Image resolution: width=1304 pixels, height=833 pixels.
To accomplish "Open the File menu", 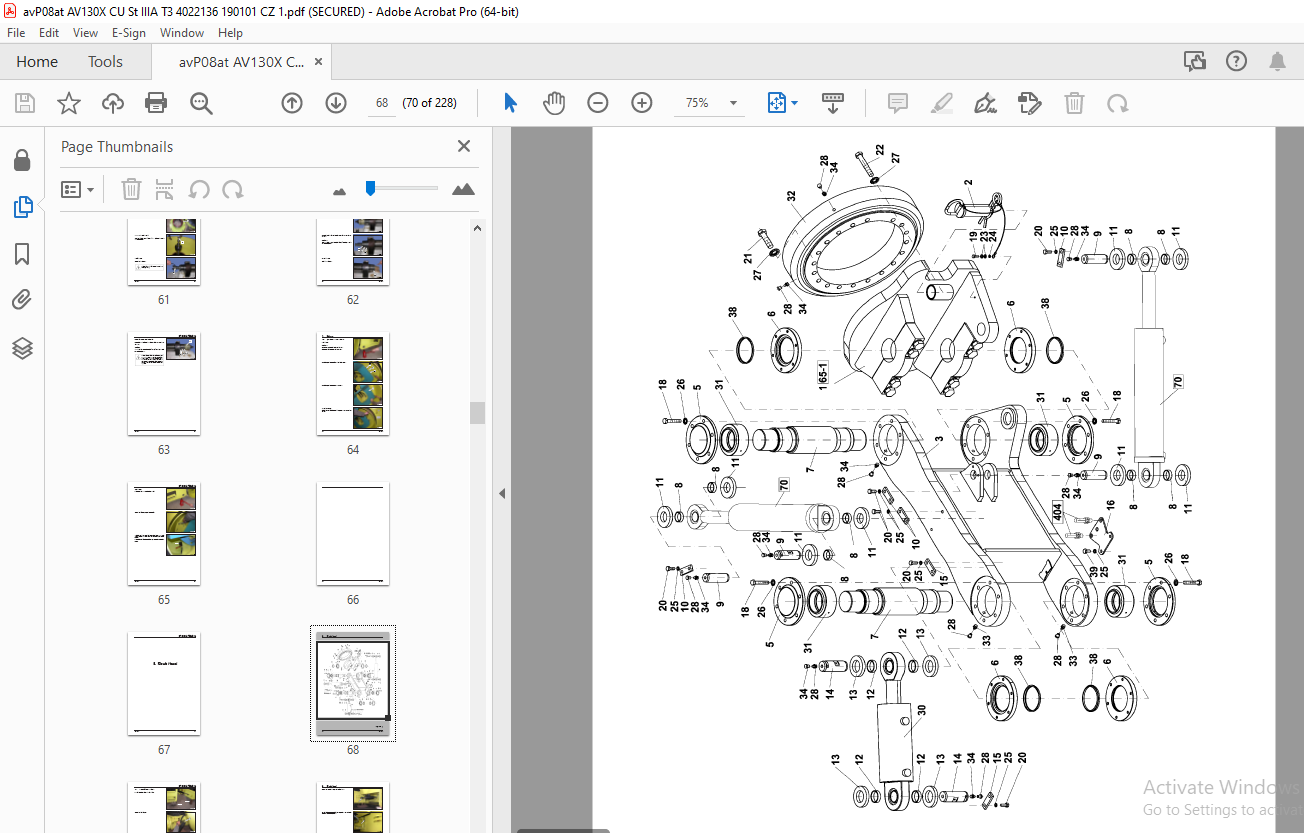I will coord(16,33).
